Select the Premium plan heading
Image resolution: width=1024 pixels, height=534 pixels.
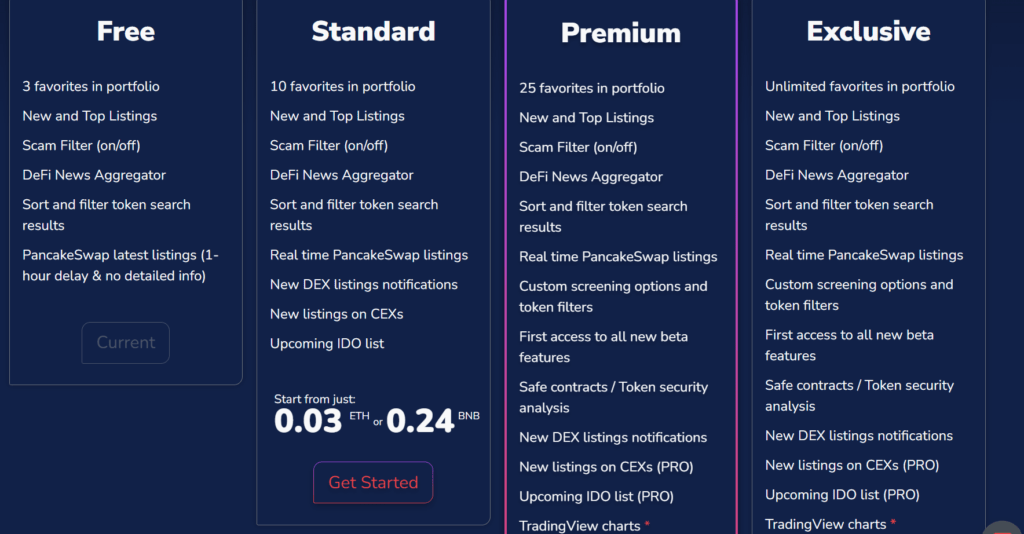[620, 33]
